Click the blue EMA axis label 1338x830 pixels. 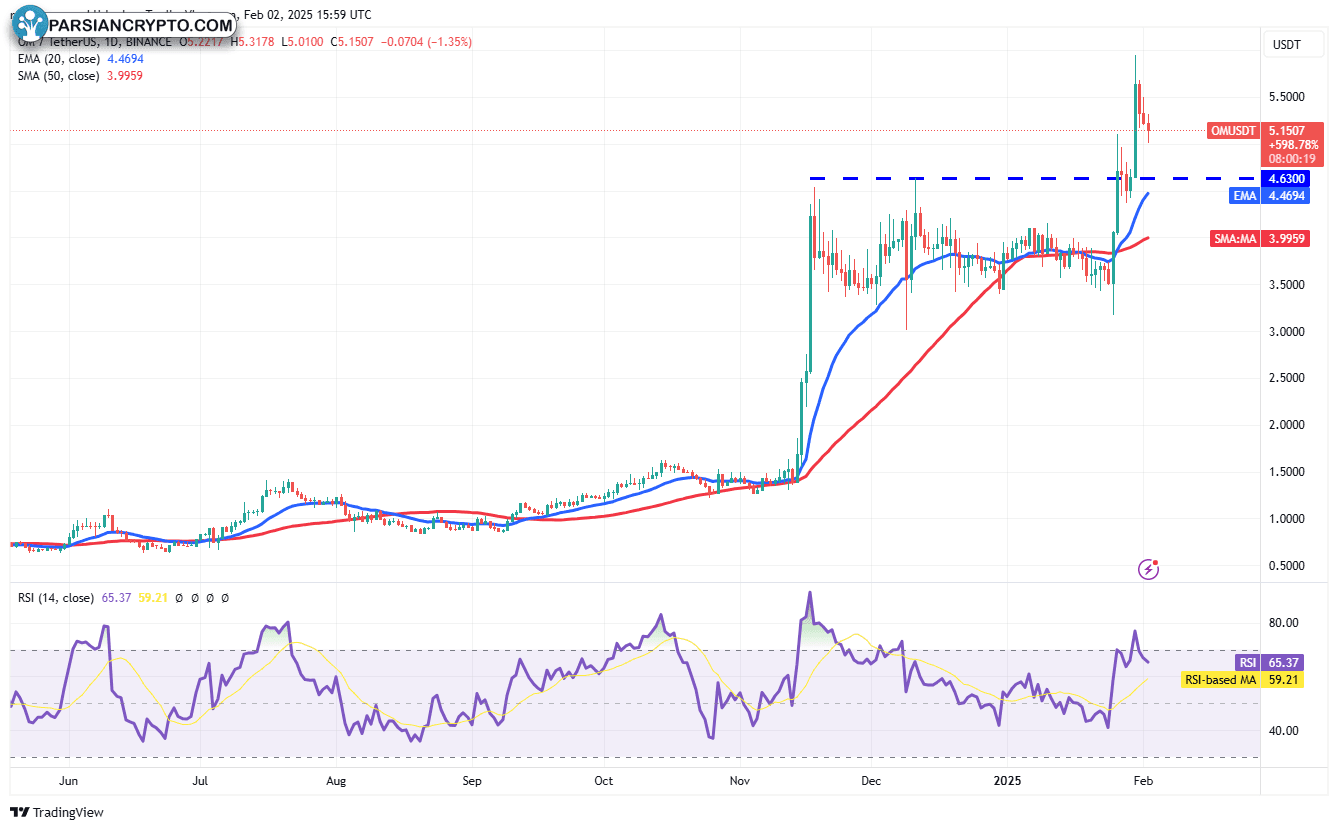tap(1245, 196)
